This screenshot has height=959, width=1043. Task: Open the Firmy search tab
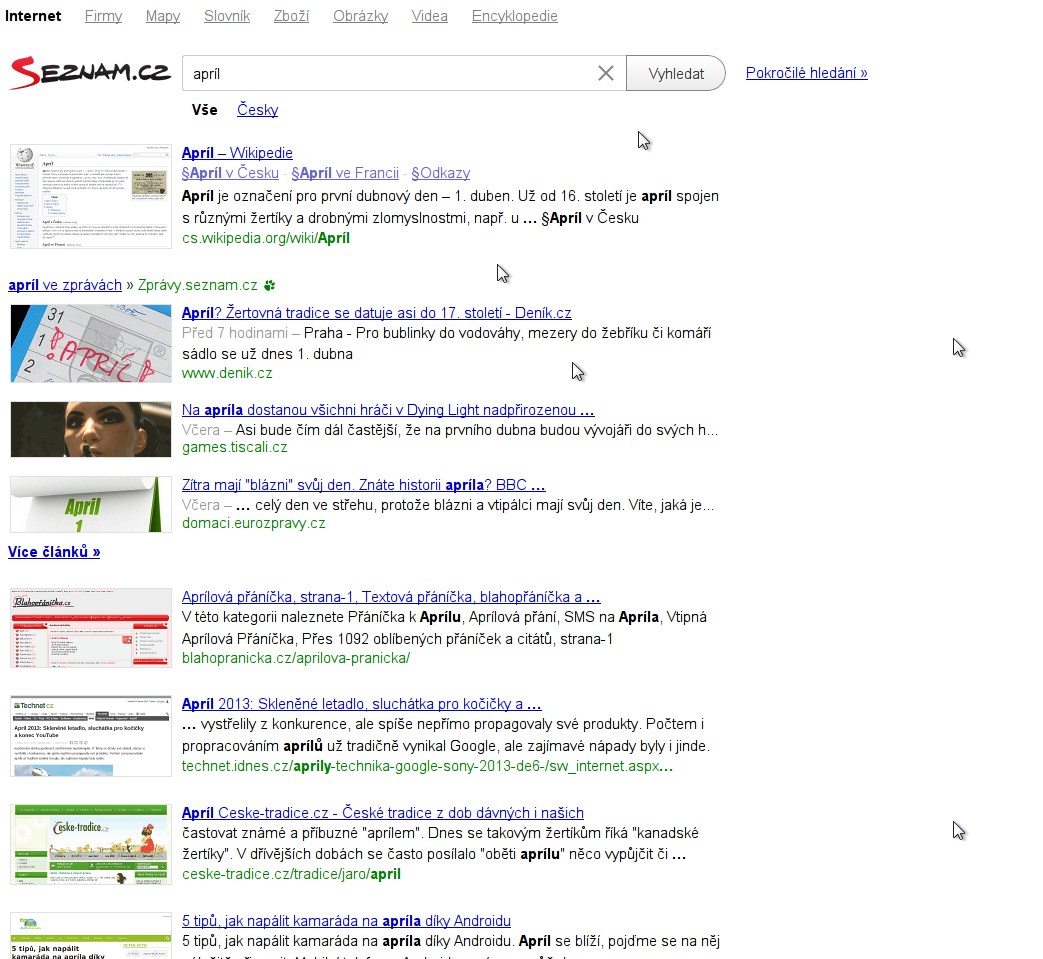103,16
